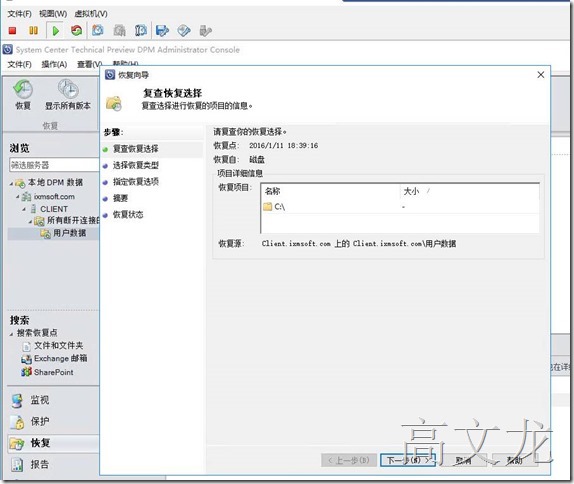574x484 pixels.
Task: Click the red restart VM icon
Action: click(x=77, y=30)
